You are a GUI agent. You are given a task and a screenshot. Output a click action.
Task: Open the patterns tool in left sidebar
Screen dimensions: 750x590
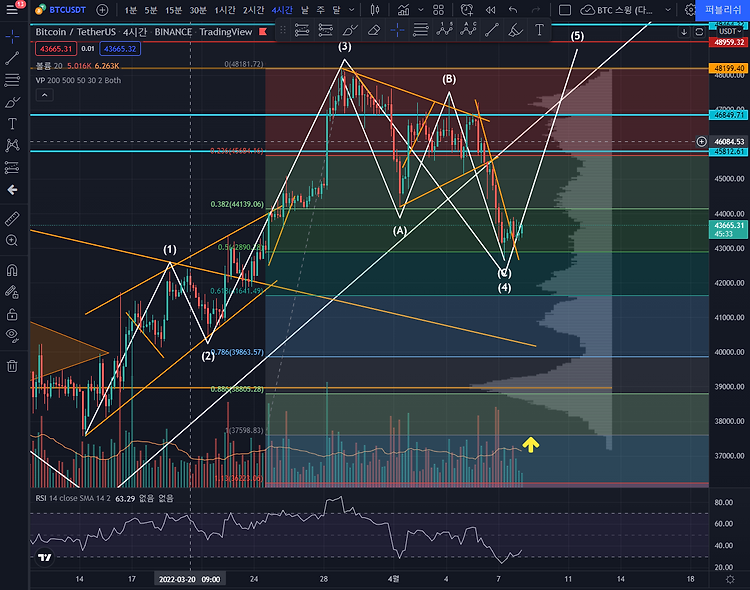(x=12, y=145)
